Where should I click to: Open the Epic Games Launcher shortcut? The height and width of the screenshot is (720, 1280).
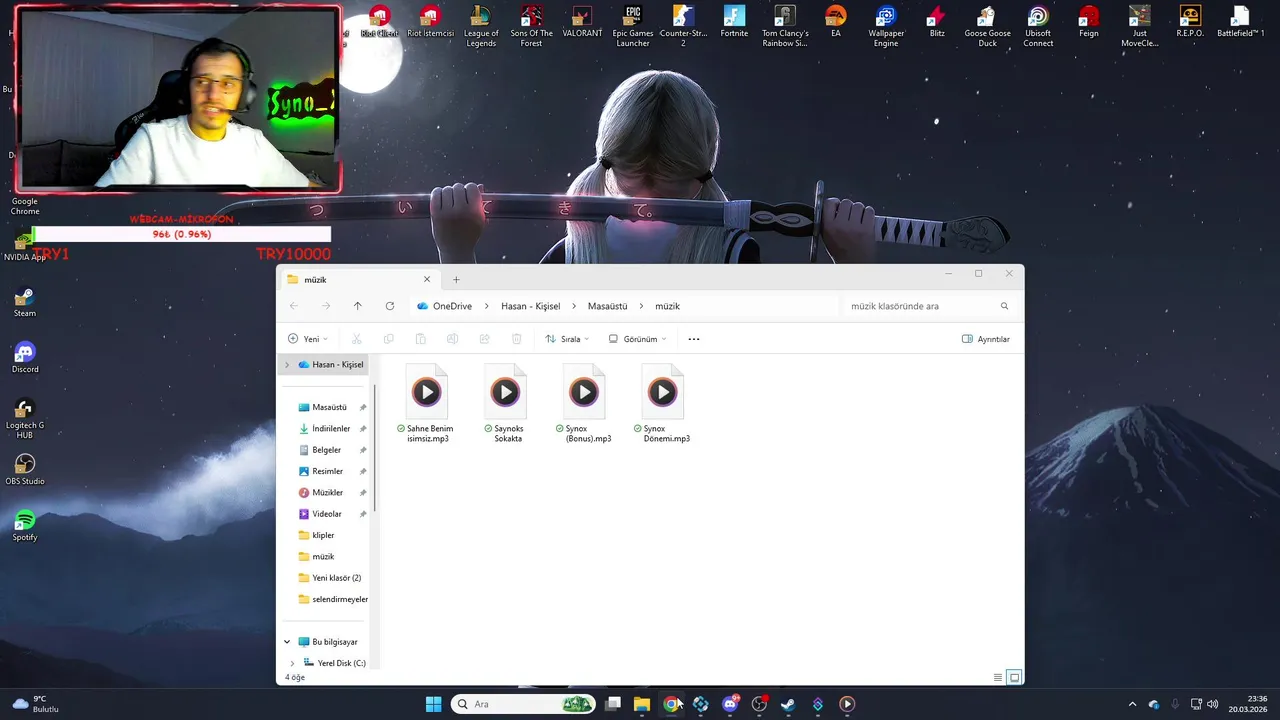[x=633, y=25]
